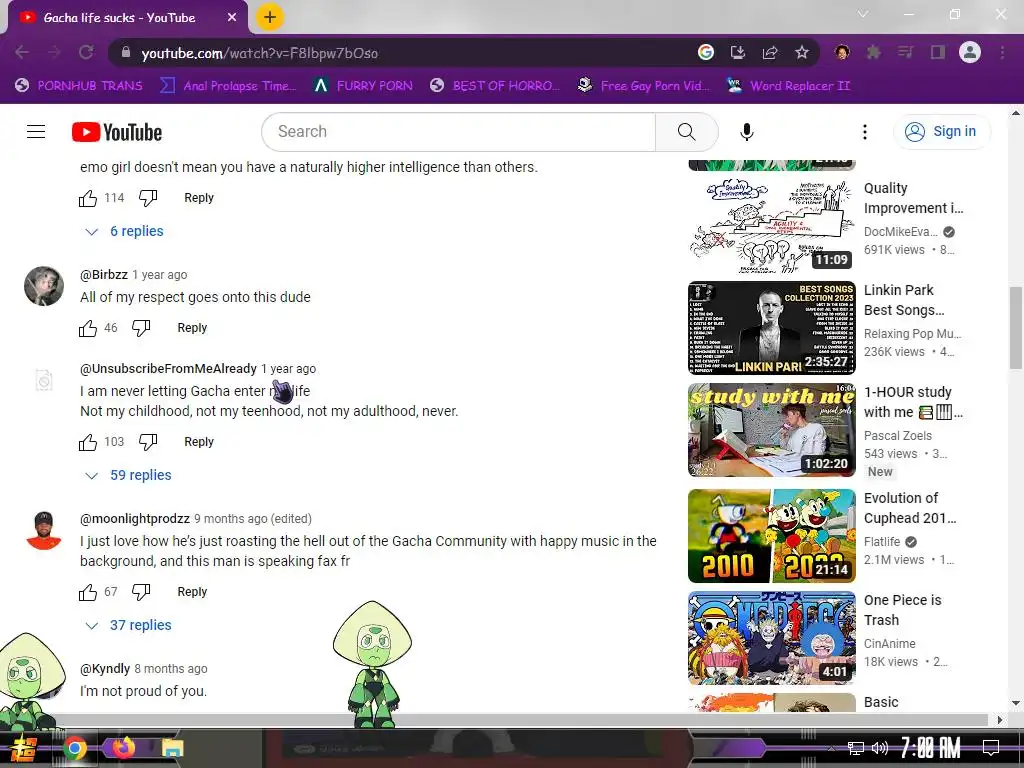The image size is (1024, 768).
Task: Reply to @Birbzz's comment
Action: [x=192, y=328]
